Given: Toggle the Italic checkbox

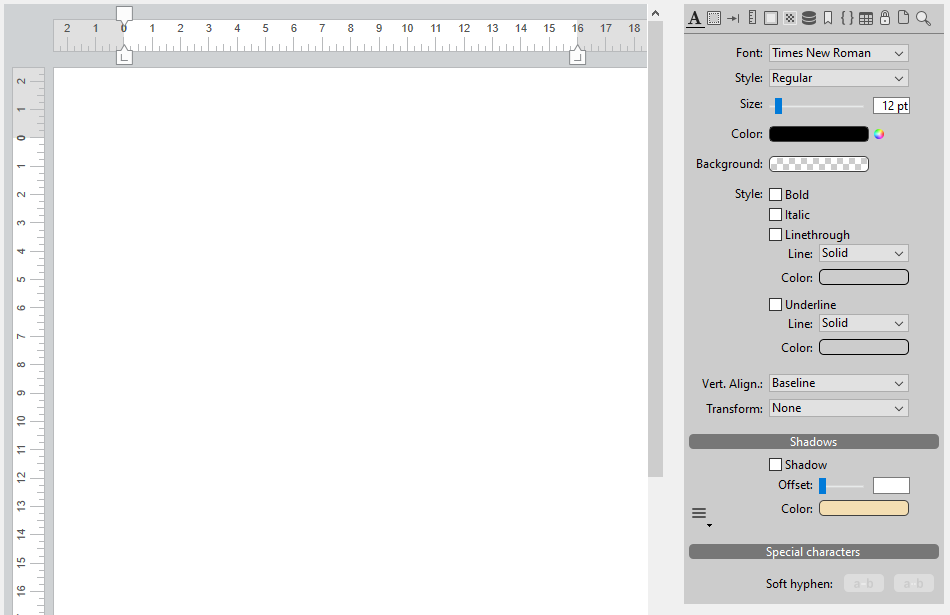Looking at the screenshot, I should [775, 215].
